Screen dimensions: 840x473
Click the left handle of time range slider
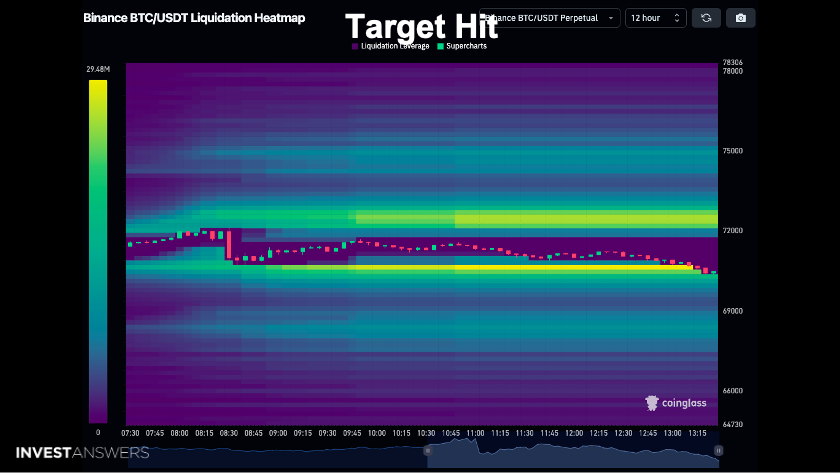[x=428, y=451]
